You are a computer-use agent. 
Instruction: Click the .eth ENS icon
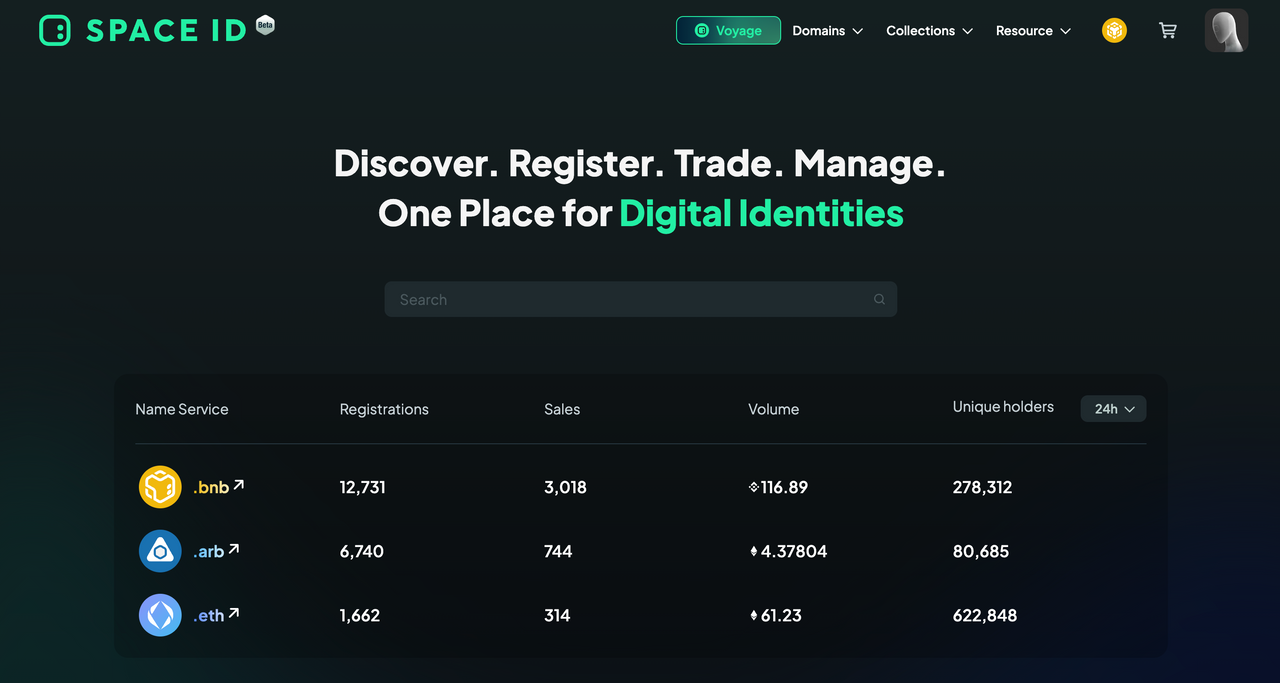tap(160, 615)
